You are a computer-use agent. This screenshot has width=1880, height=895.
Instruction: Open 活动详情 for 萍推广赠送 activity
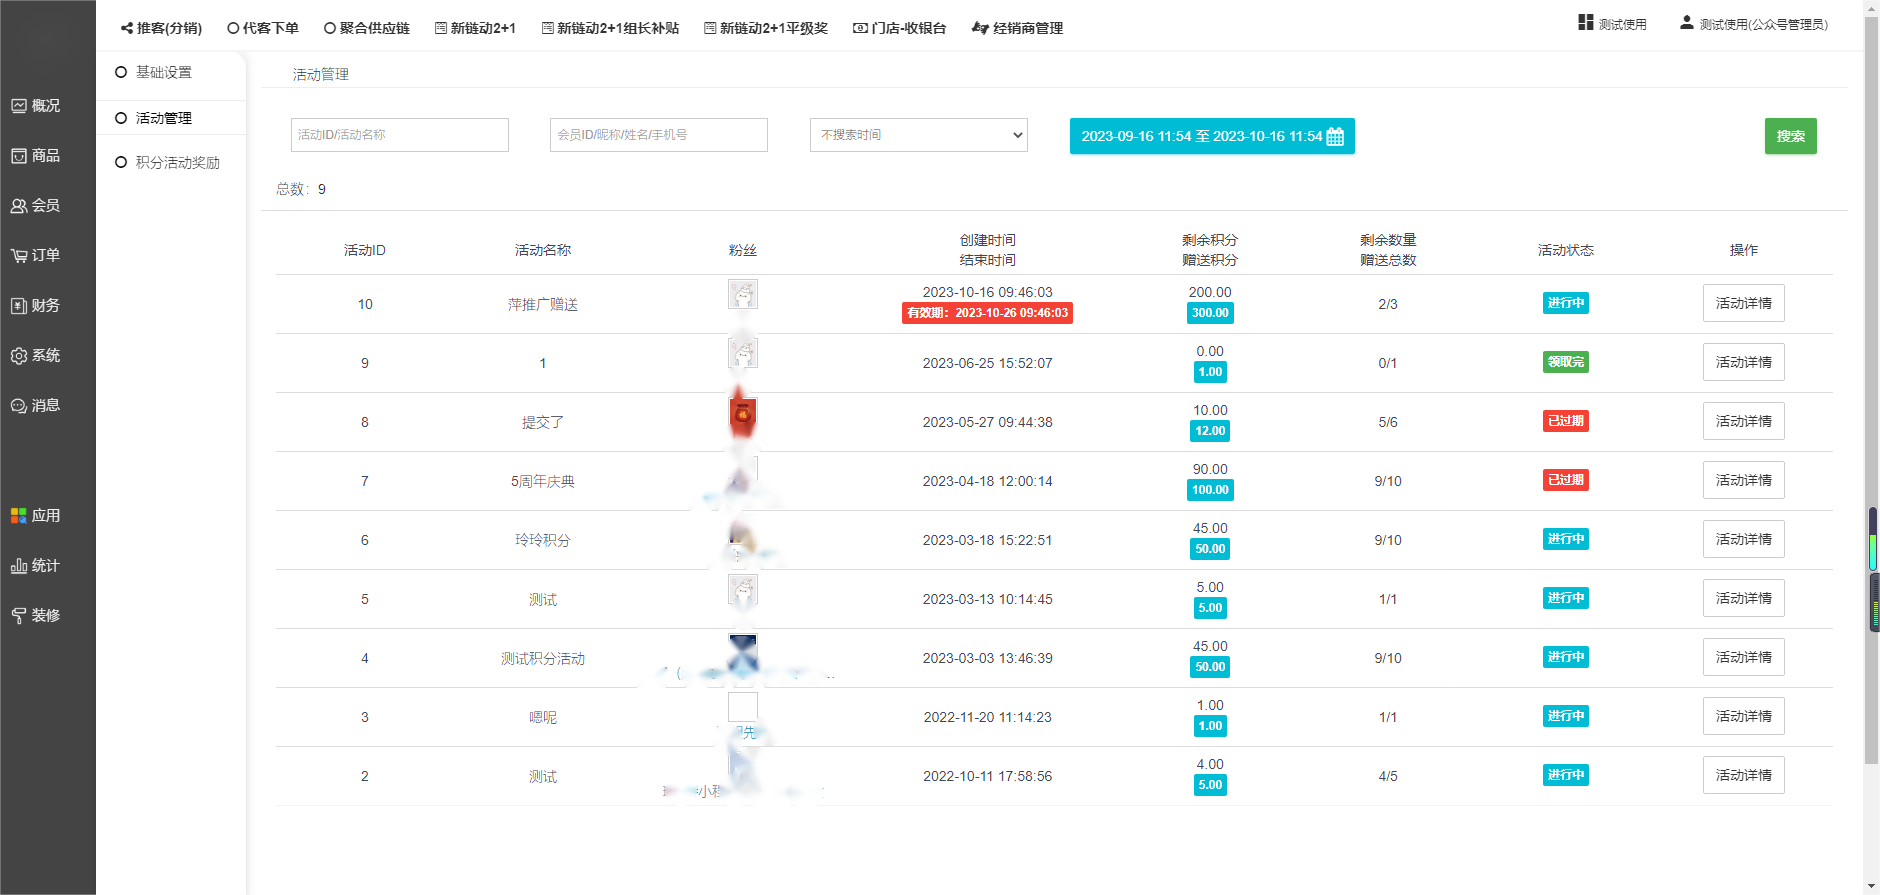click(1743, 303)
